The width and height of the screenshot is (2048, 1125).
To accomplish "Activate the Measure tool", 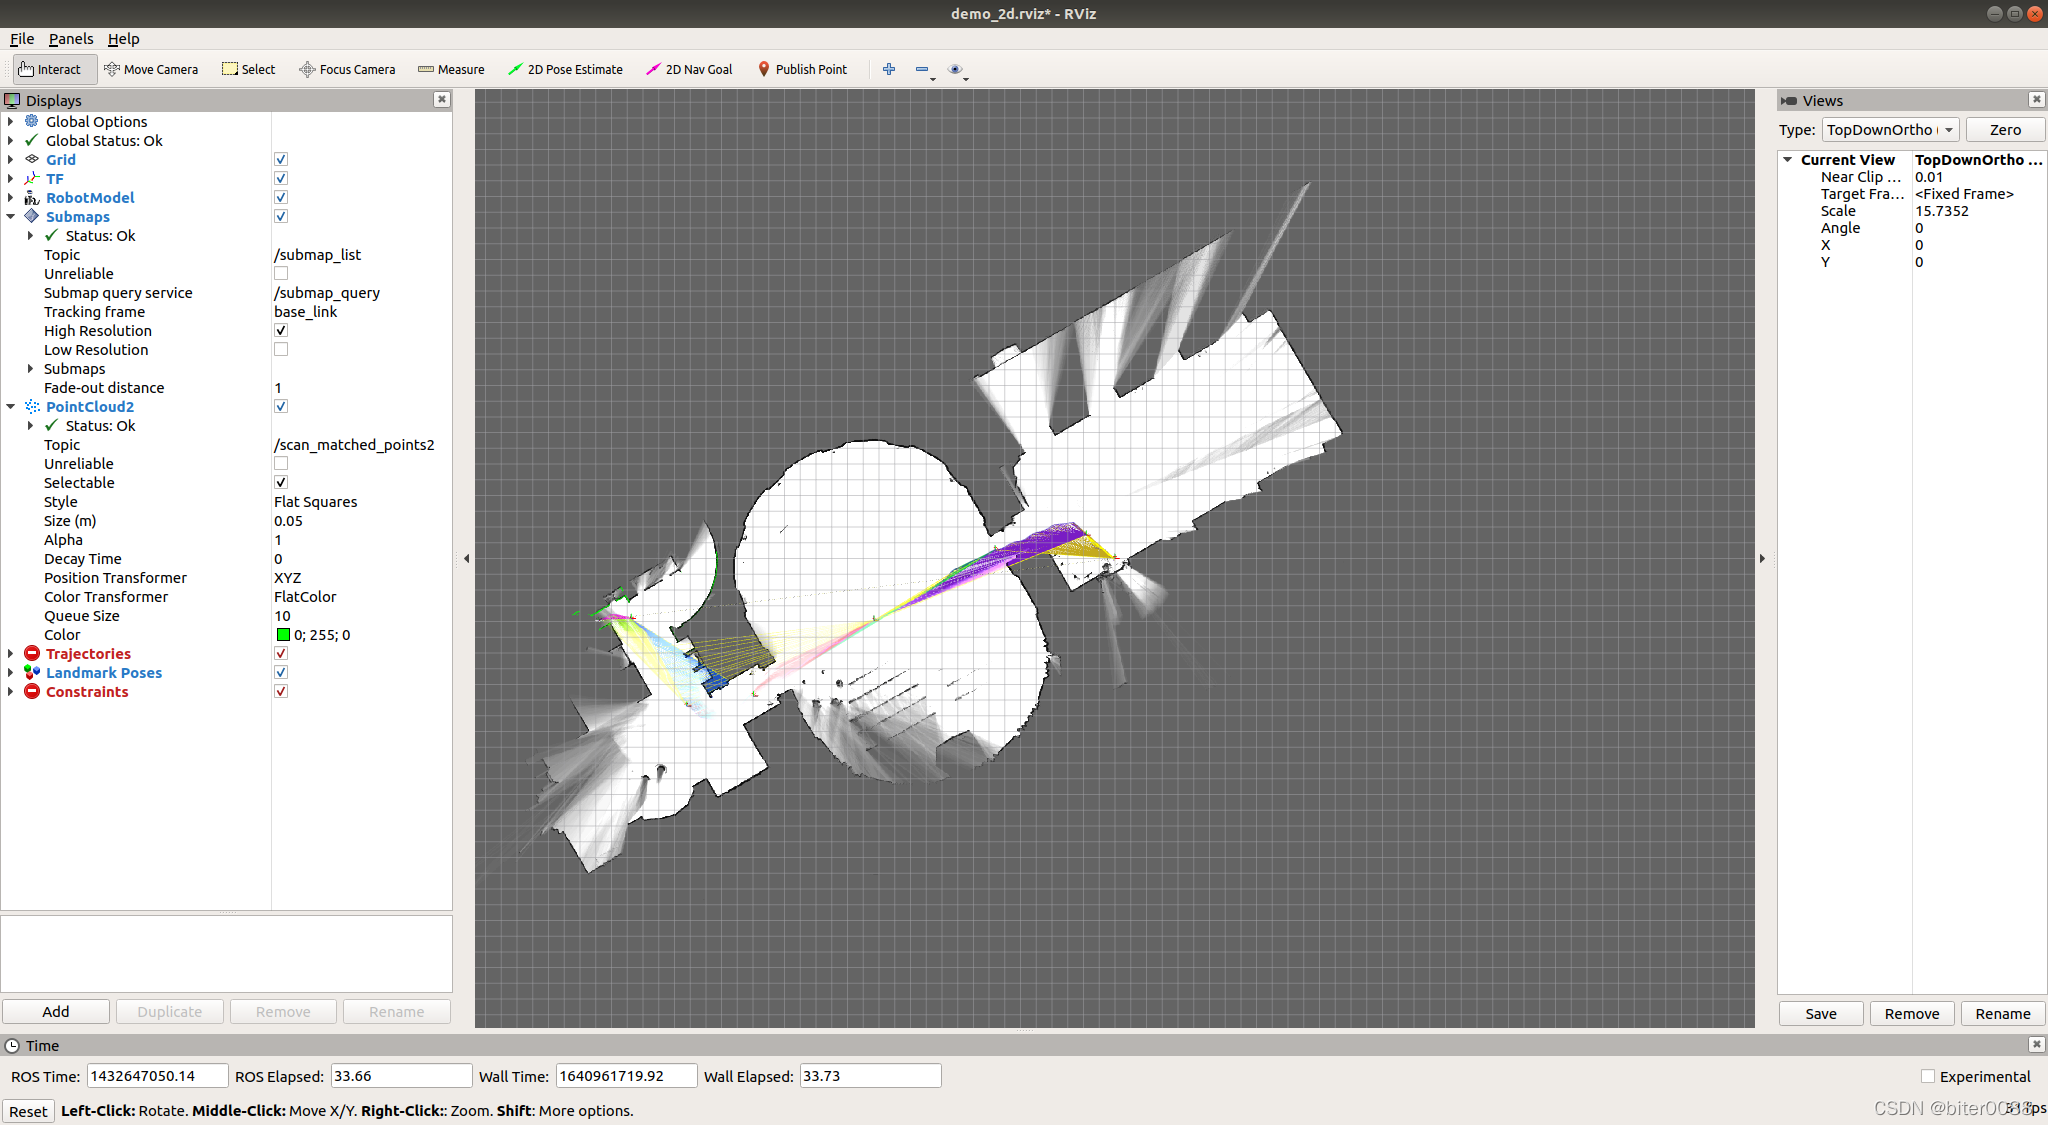I will pos(451,69).
